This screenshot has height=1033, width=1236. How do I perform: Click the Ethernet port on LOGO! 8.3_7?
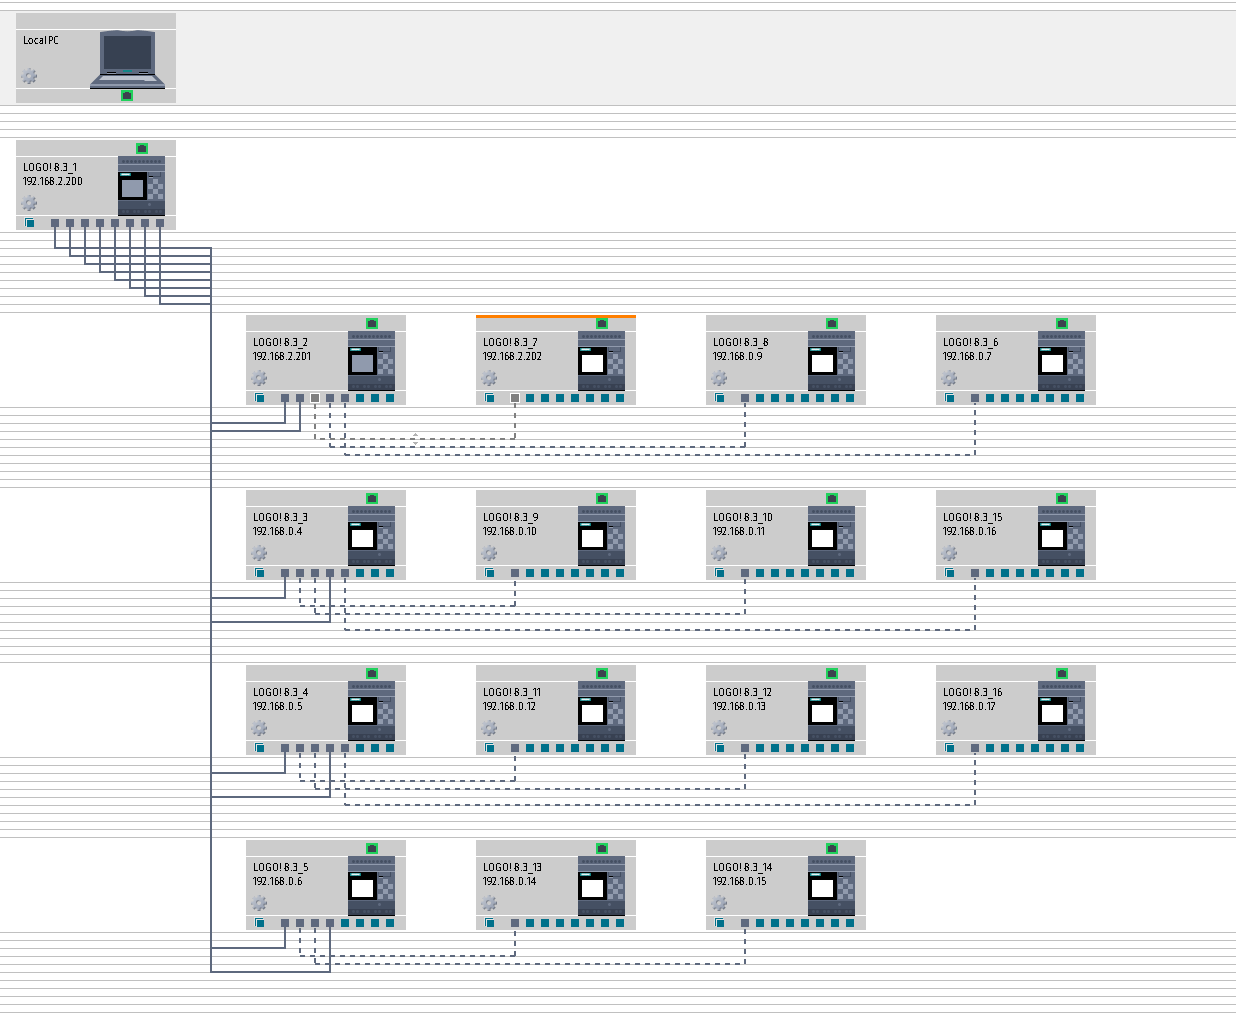(x=602, y=323)
